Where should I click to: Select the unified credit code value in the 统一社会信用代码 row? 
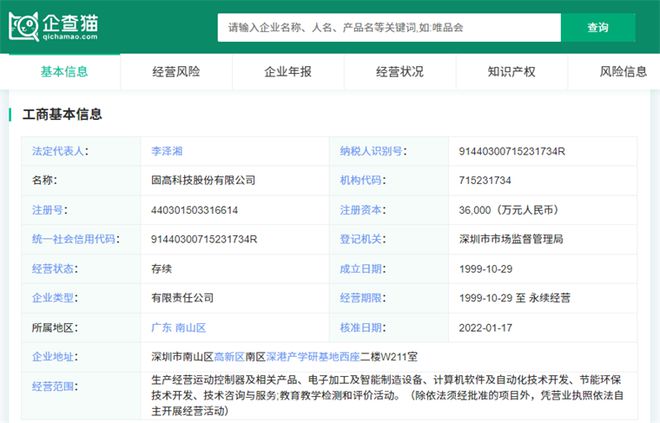[204, 239]
